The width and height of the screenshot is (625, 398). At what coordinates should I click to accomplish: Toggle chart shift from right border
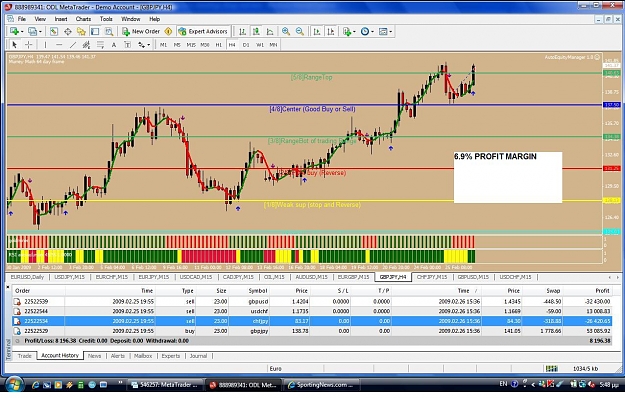point(331,31)
